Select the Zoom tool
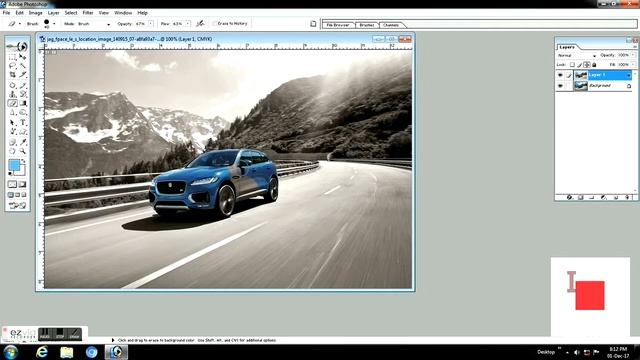This screenshot has width=640, height=360. [x=23, y=151]
